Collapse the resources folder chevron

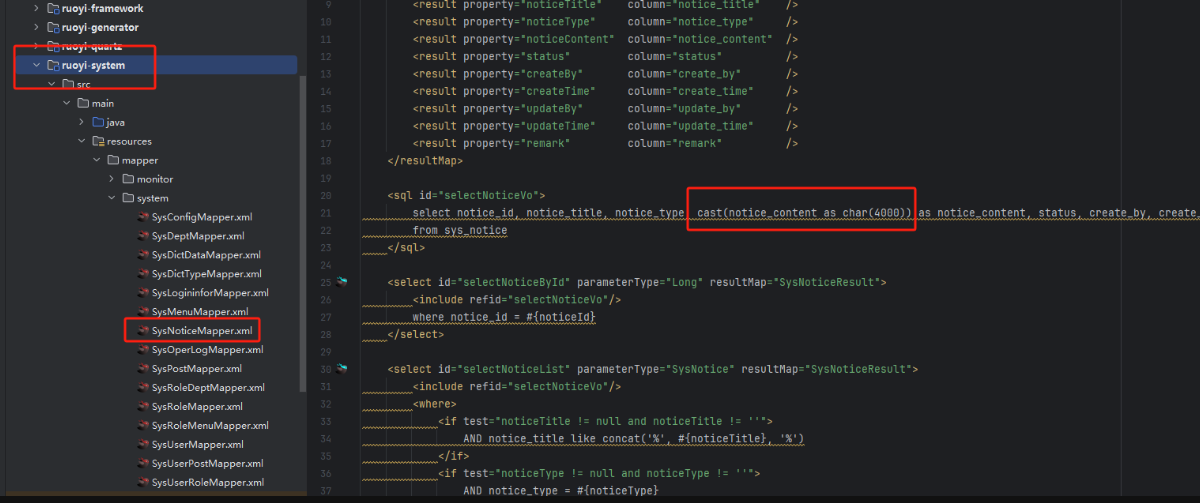pyautogui.click(x=83, y=141)
